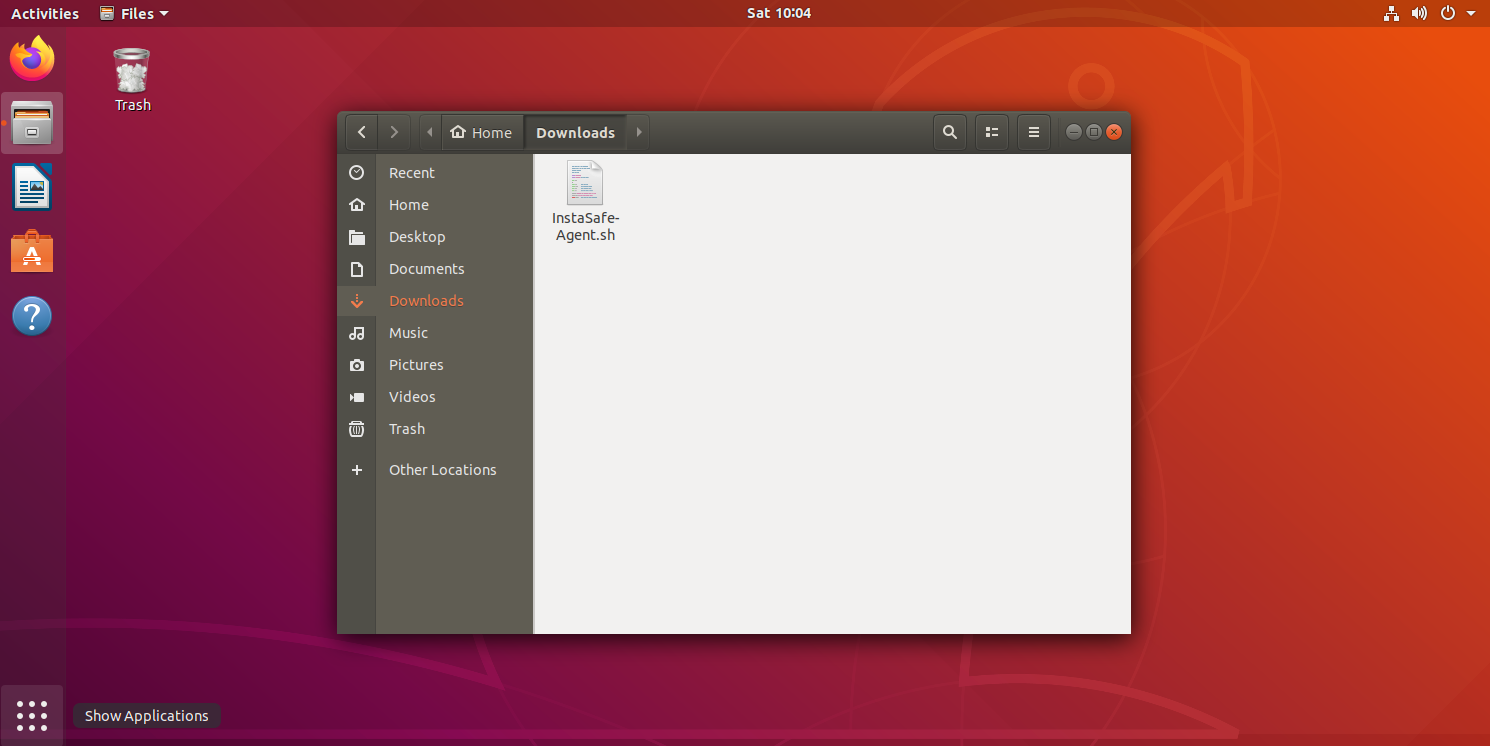Click the Recent clock icon
Screen dimensions: 1490x746
coord(357,173)
